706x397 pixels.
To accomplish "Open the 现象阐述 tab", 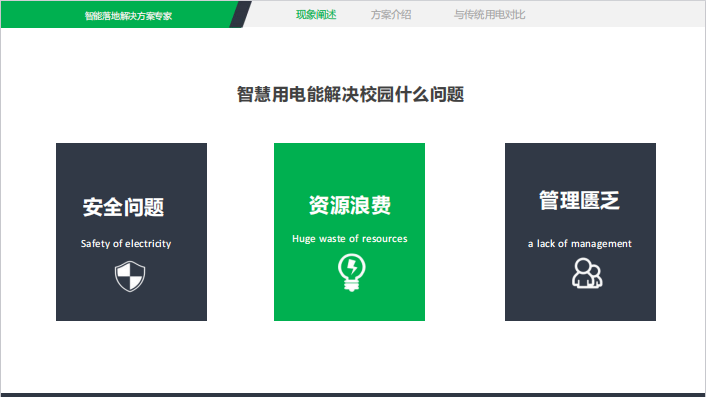I will click(x=316, y=15).
